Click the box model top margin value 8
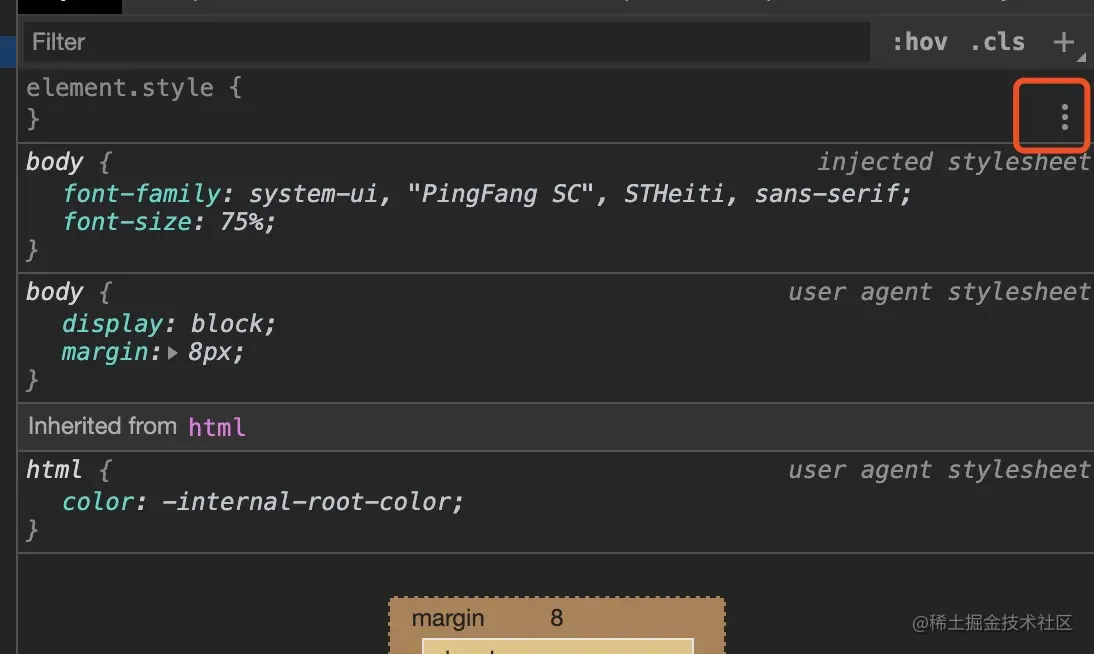This screenshot has width=1094, height=654. pyautogui.click(x=556, y=618)
